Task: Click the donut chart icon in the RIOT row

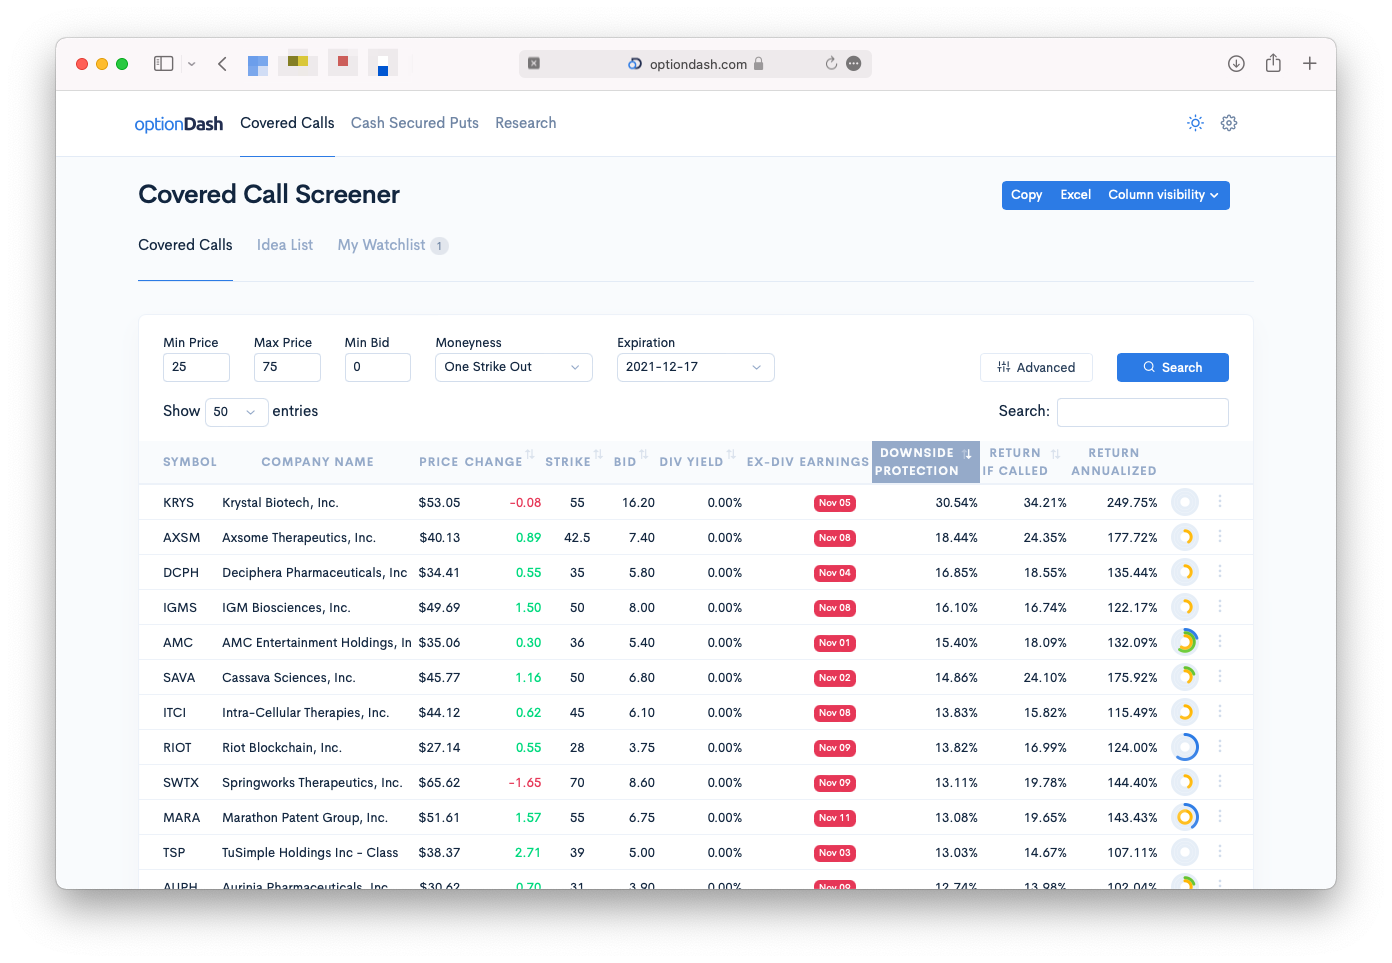Action: (x=1185, y=747)
